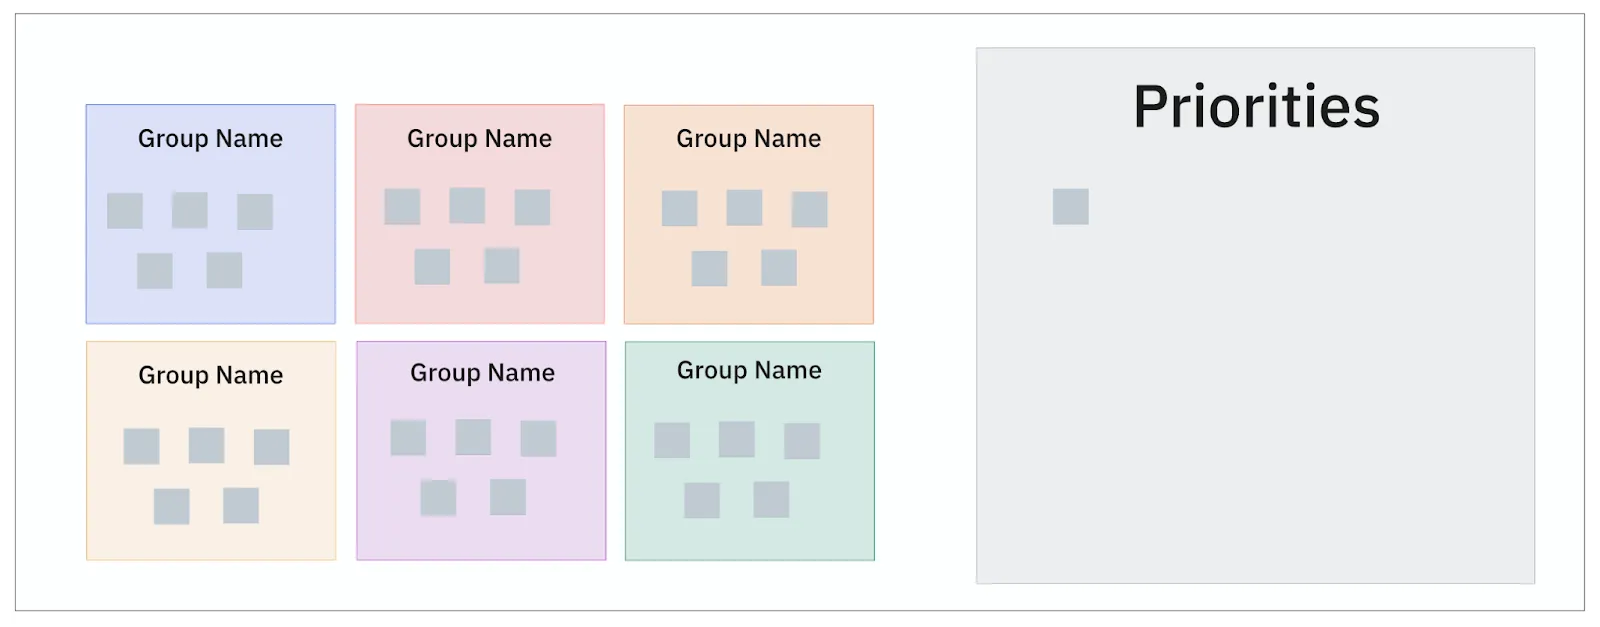Select the orange group's name label

coord(748,139)
